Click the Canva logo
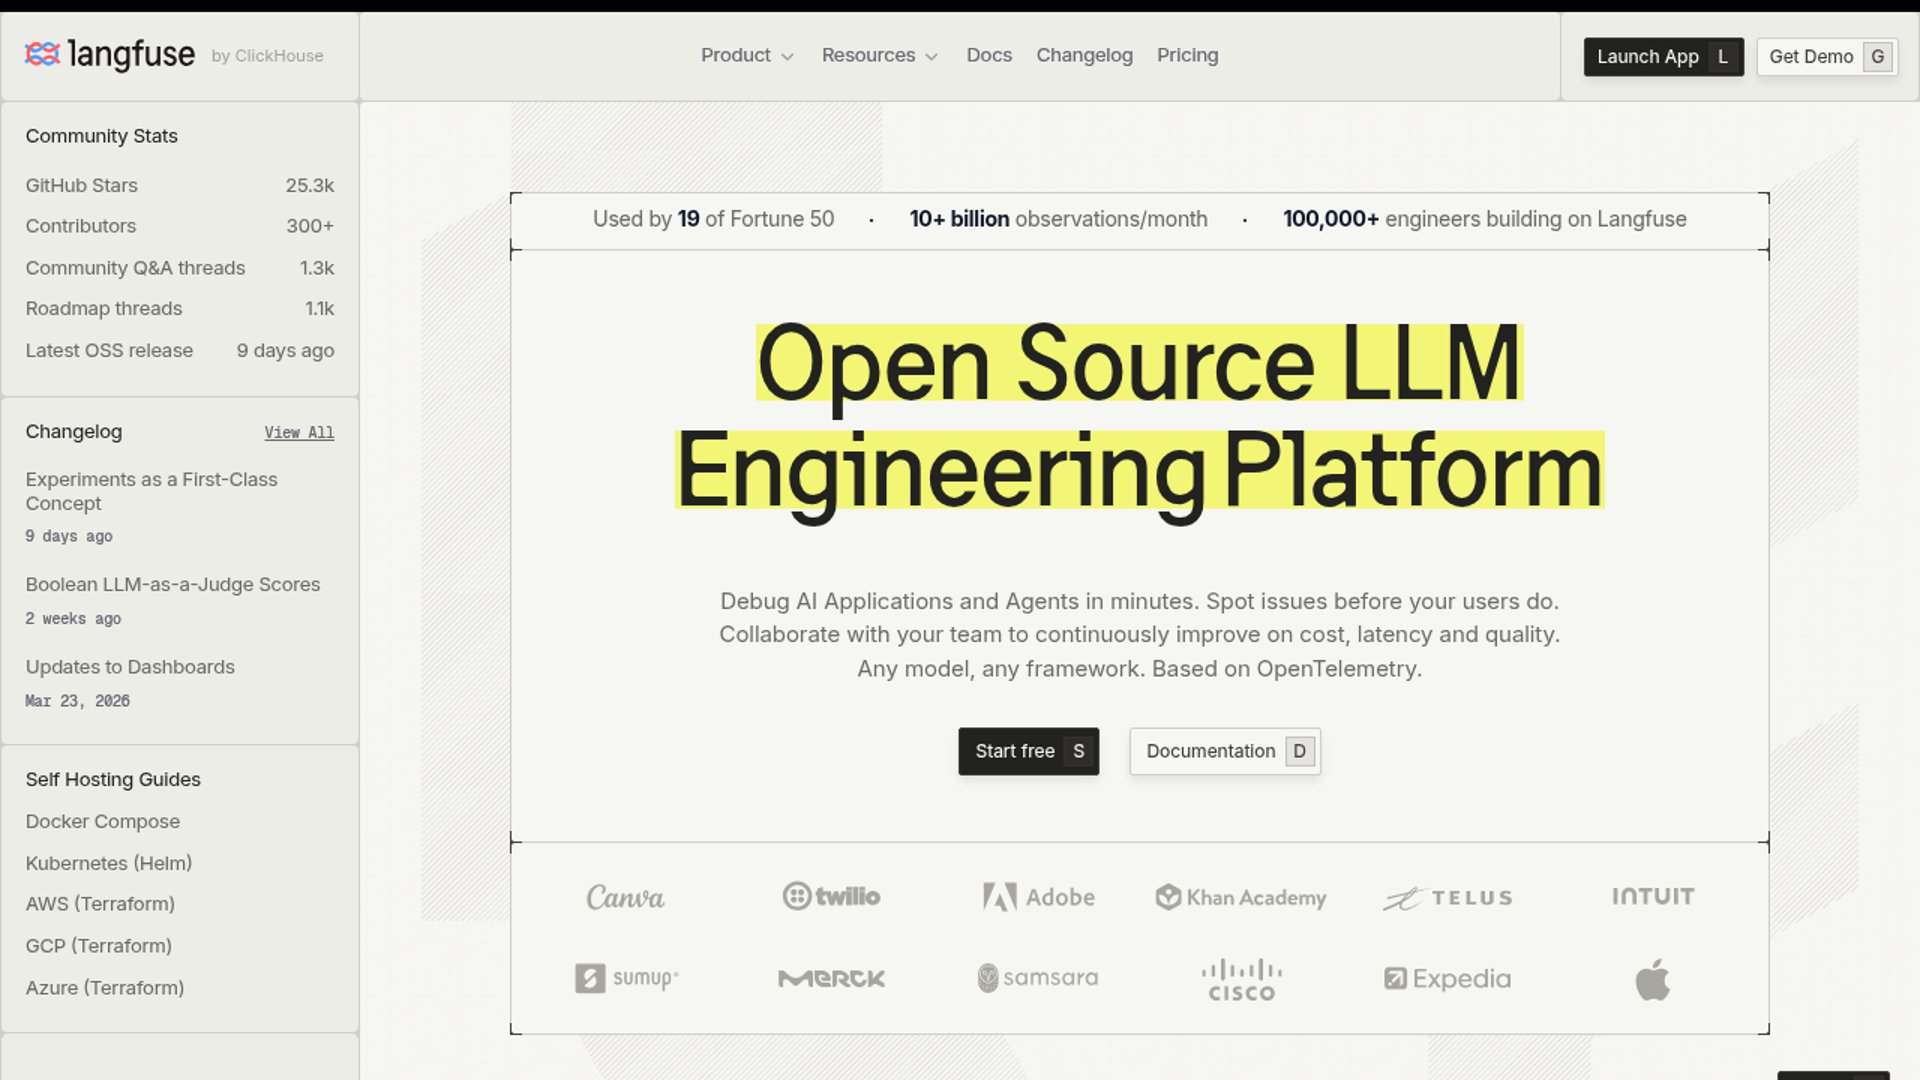The width and height of the screenshot is (1920, 1080). [x=625, y=897]
